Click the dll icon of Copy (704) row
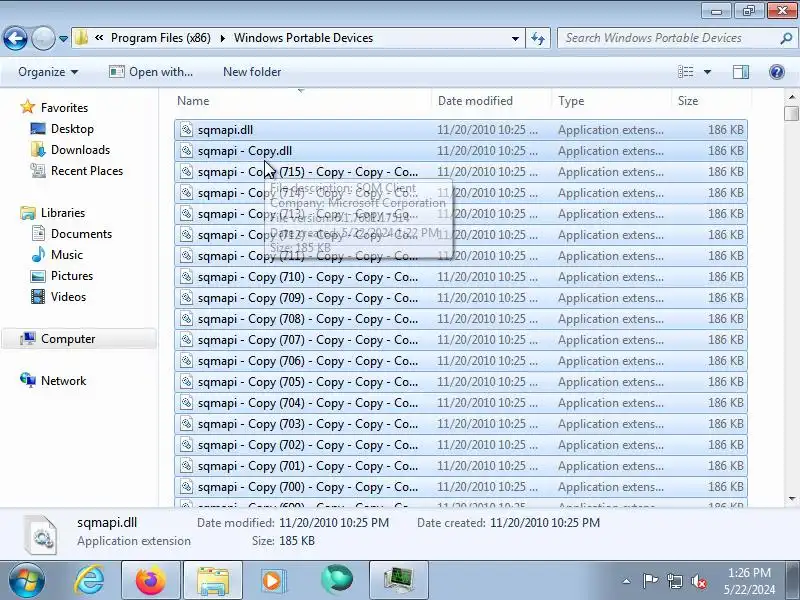This screenshot has height=600, width=800. coord(187,403)
